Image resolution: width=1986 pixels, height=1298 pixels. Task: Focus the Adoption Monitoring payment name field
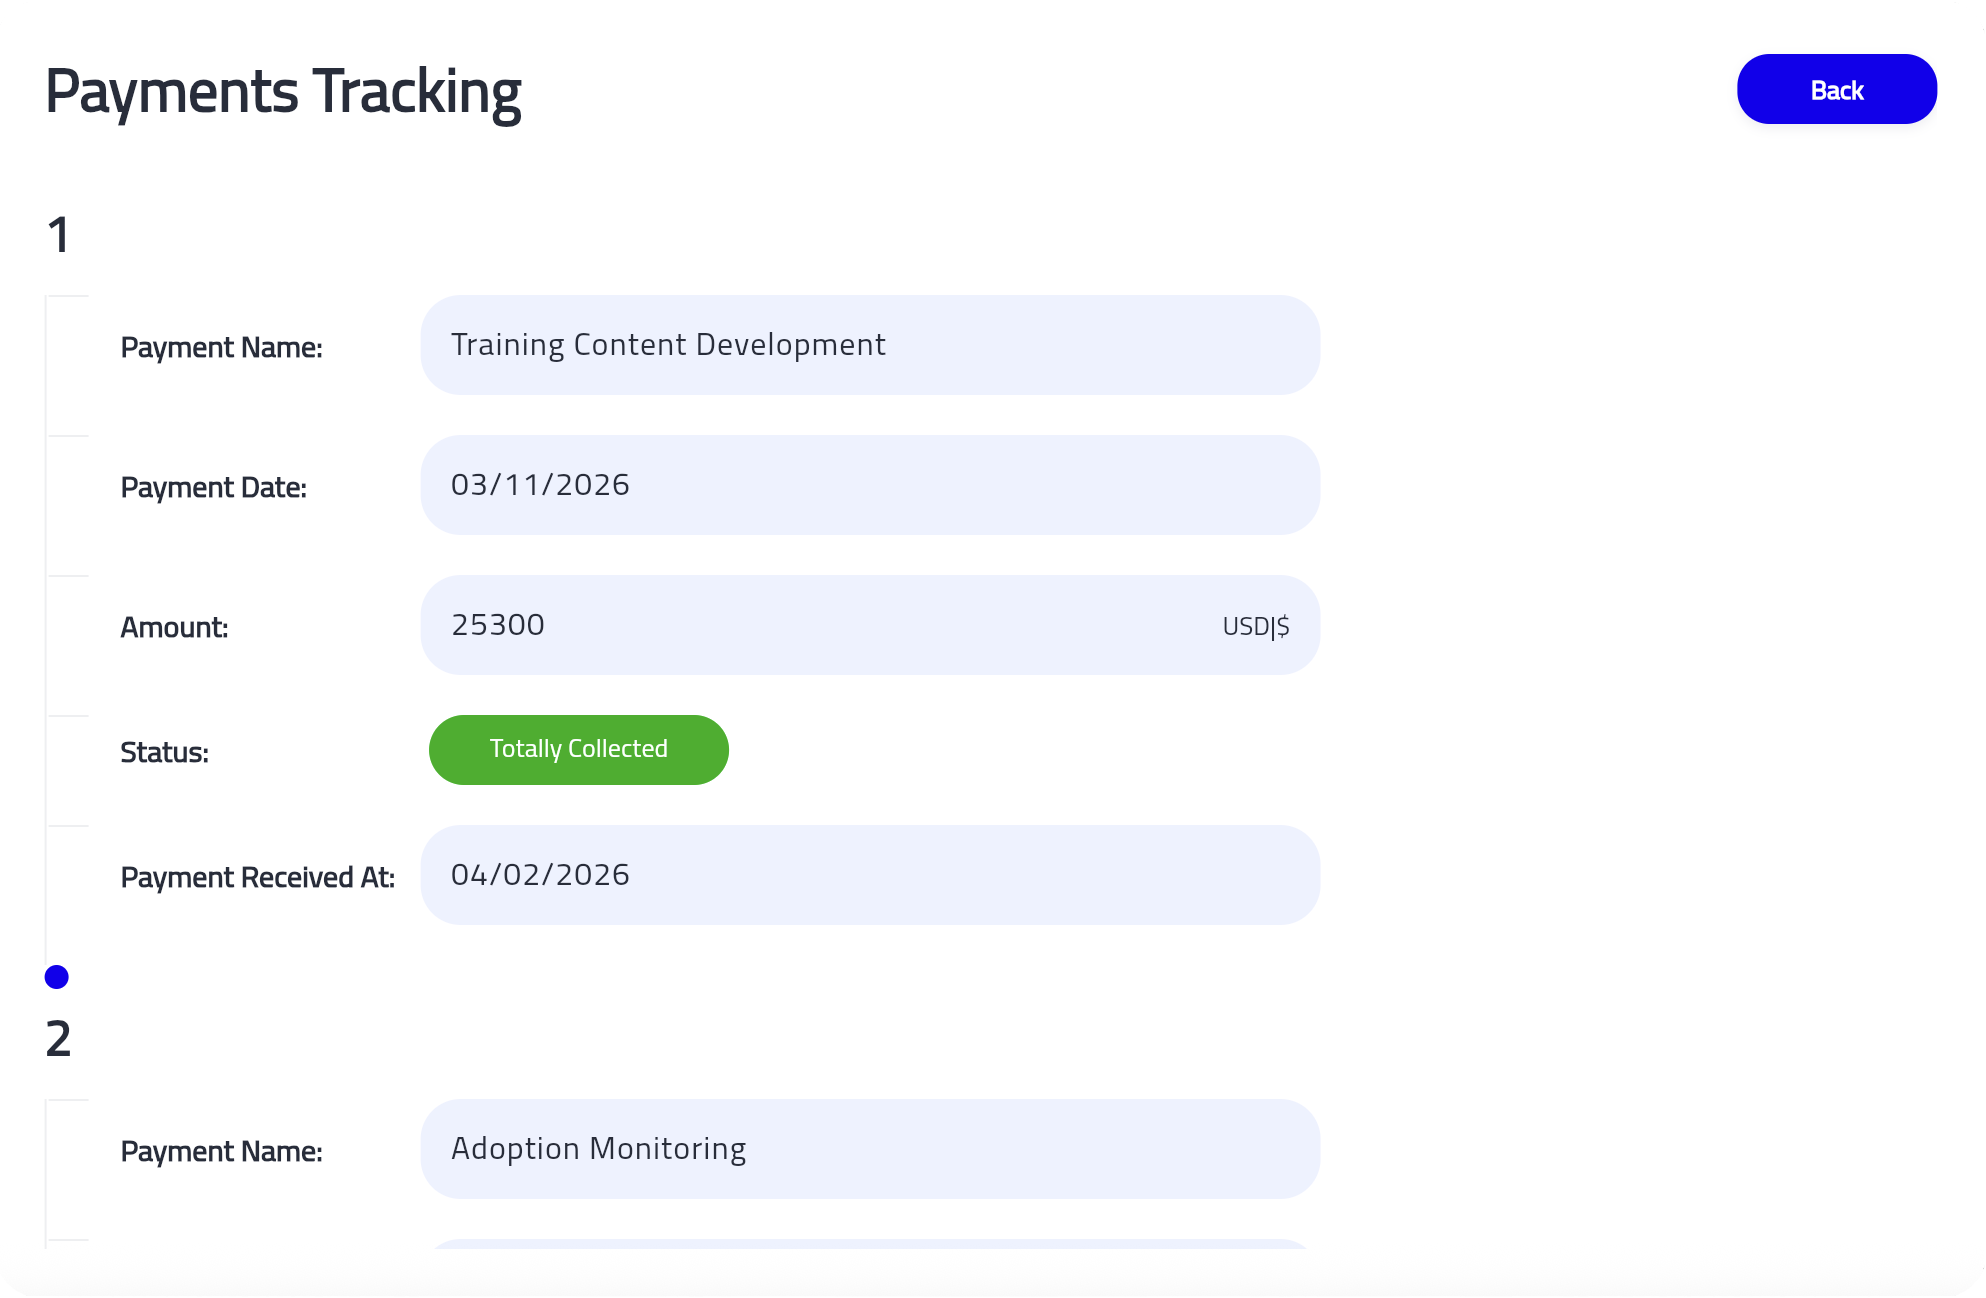click(x=868, y=1149)
